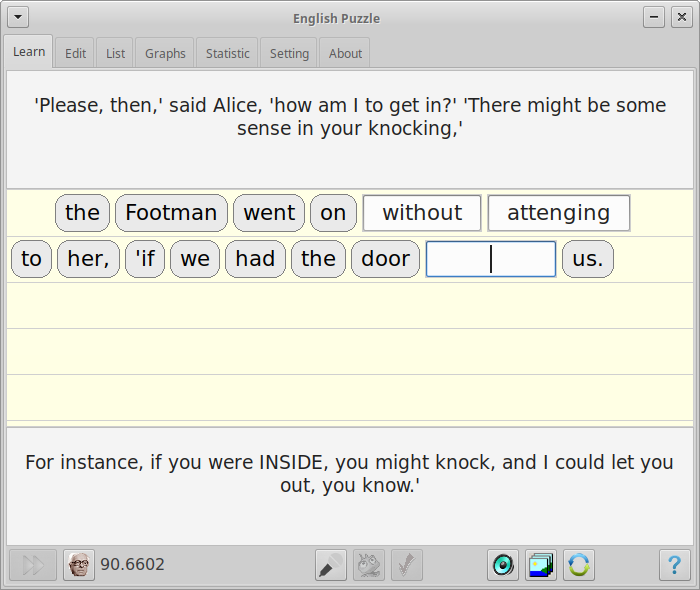700x590 pixels.
Task: Click the 'door' word tile
Action: (386, 259)
